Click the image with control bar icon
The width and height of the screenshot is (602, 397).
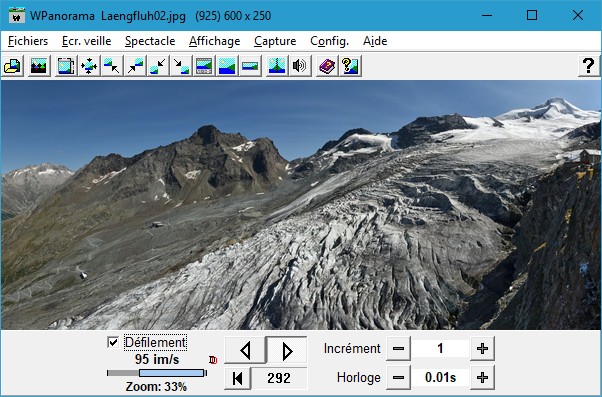click(x=204, y=66)
